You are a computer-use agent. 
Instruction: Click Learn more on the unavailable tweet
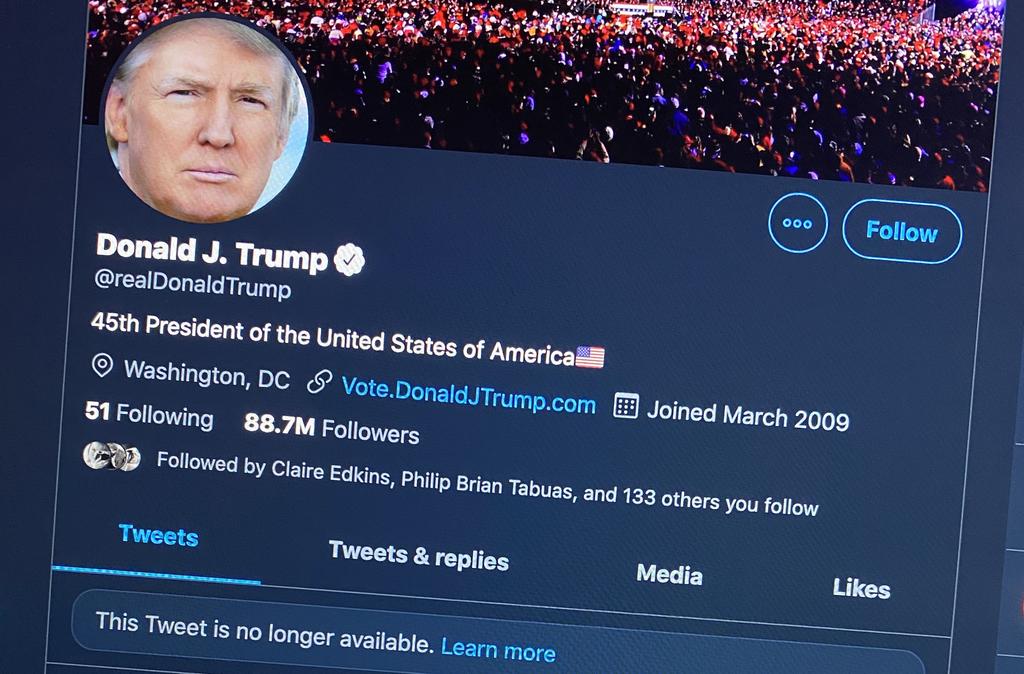pyautogui.click(x=498, y=650)
